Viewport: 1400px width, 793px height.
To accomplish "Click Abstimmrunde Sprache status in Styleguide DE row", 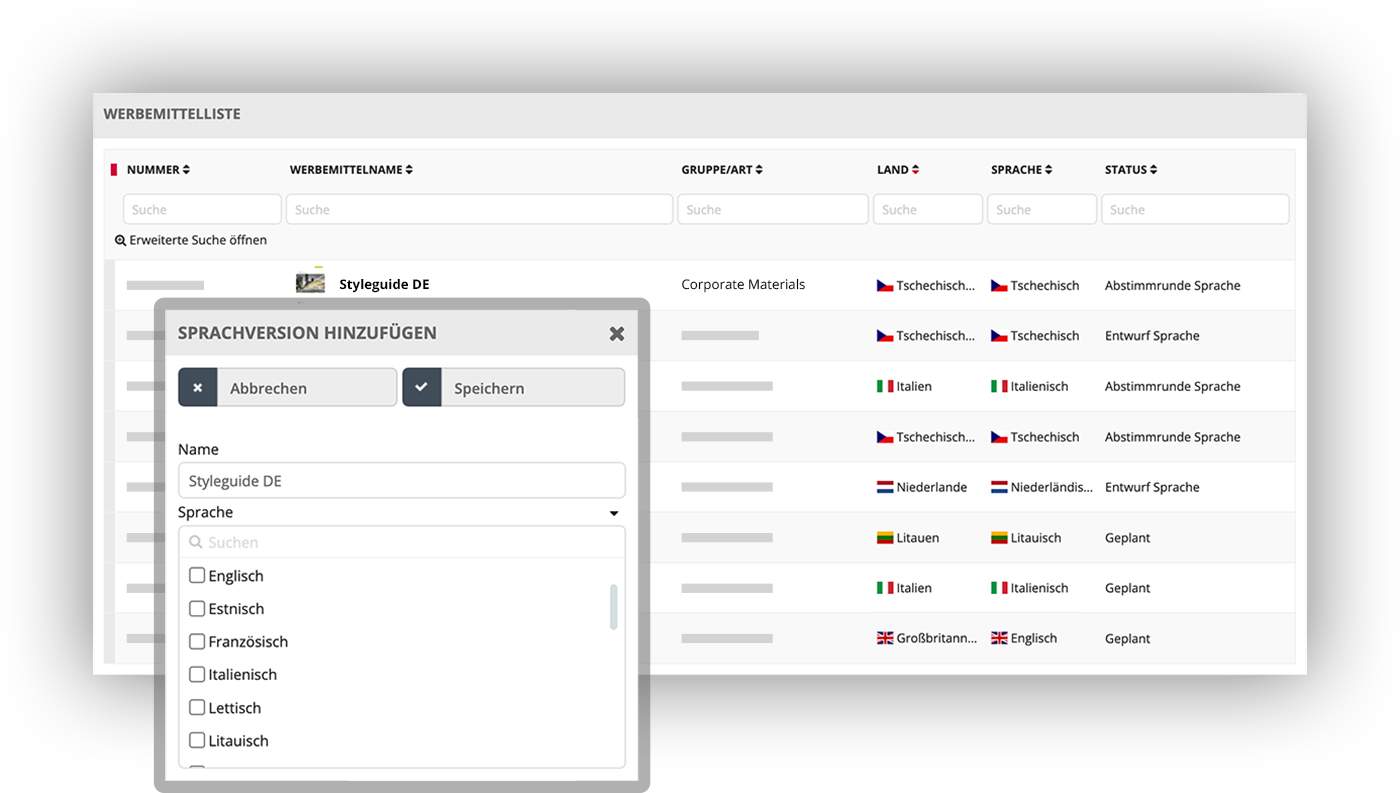I will (x=1172, y=285).
